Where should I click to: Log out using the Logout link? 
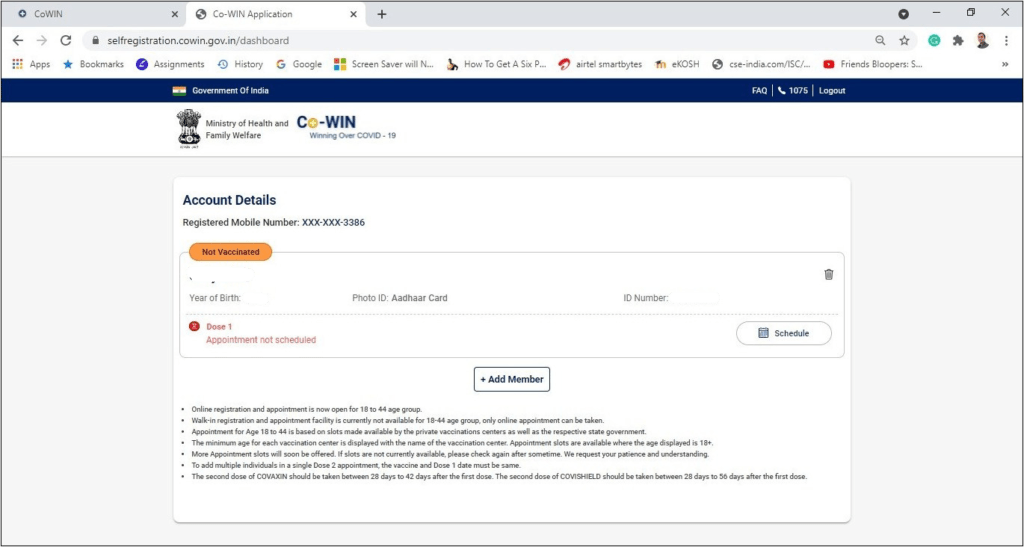pyautogui.click(x=832, y=90)
